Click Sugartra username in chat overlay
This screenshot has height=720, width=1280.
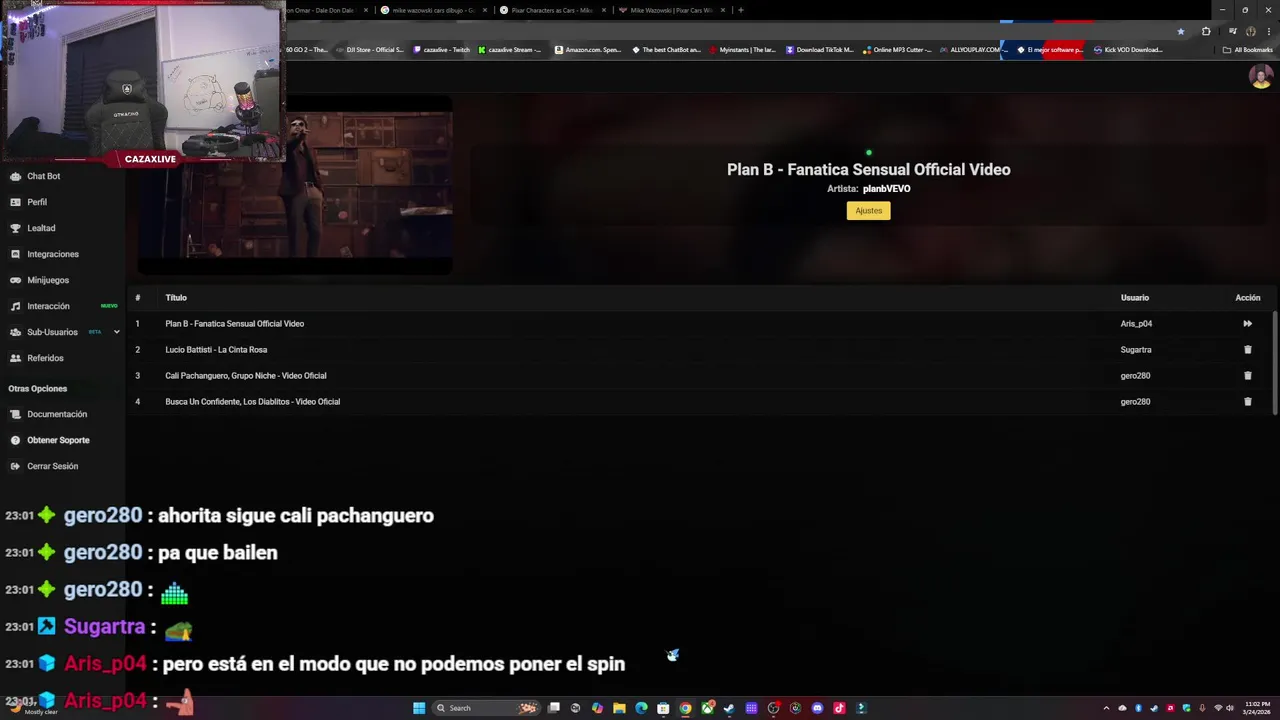104,626
